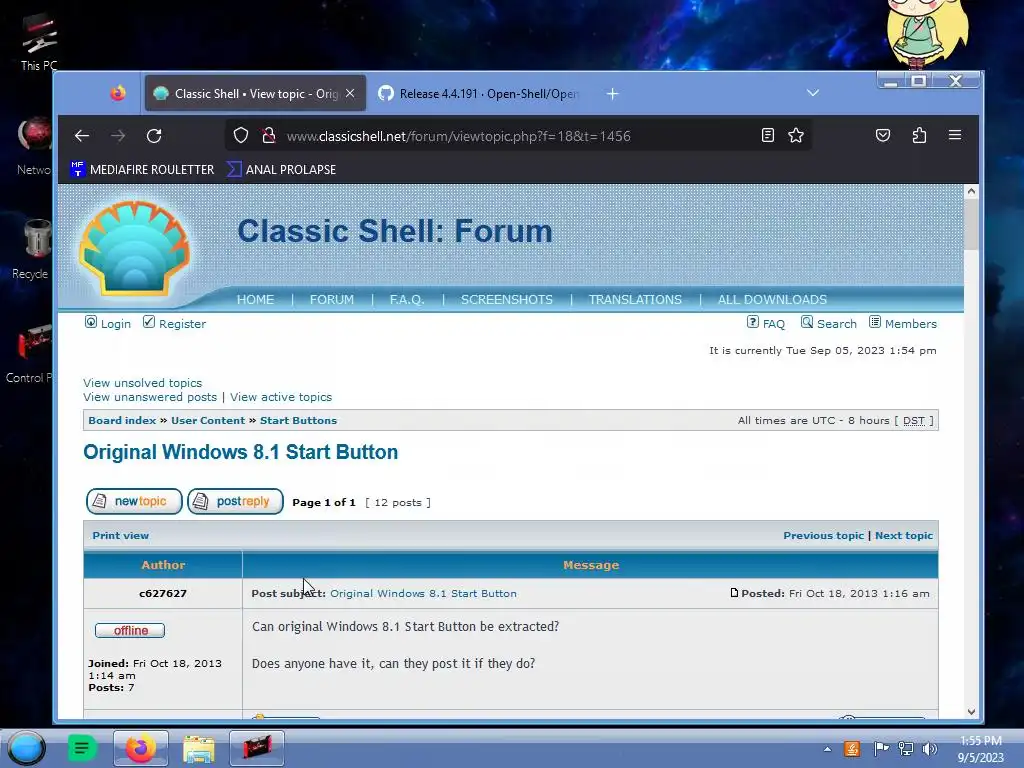The image size is (1024, 768).
Task: Click post subject link Original Windows 8.1 Start Button
Action: (x=423, y=594)
